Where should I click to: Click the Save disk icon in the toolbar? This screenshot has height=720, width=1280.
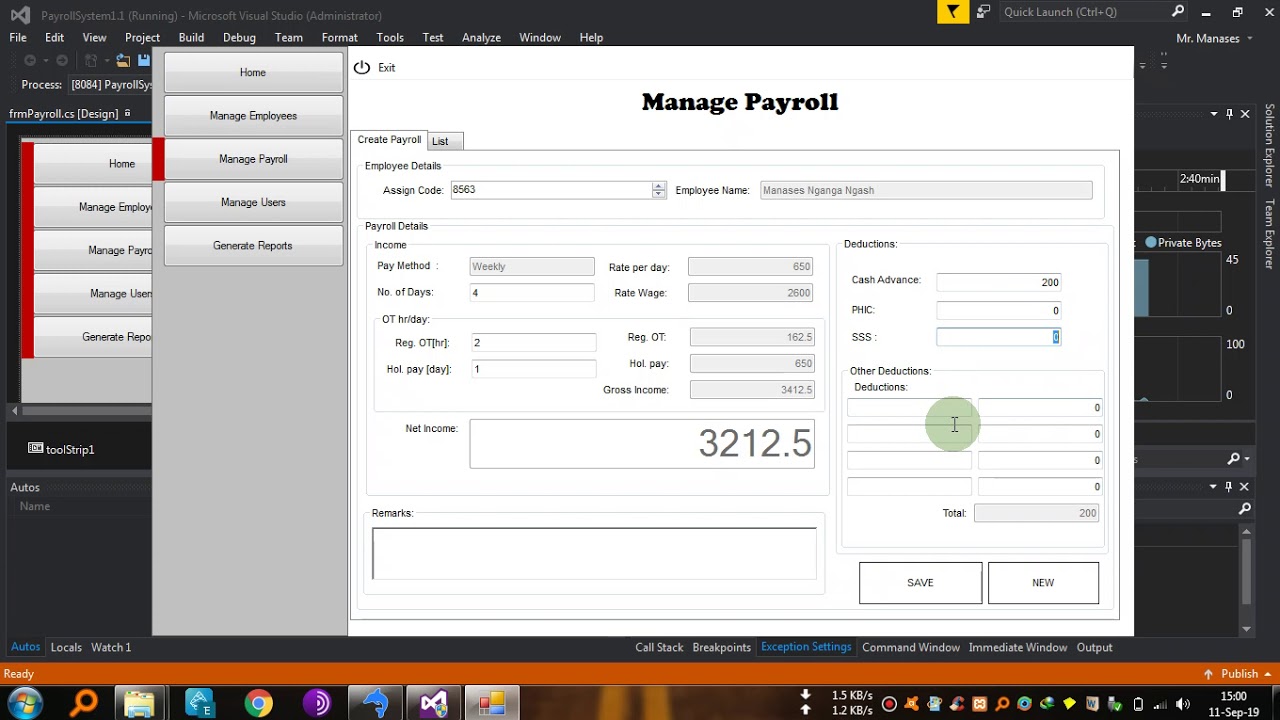pos(144,61)
